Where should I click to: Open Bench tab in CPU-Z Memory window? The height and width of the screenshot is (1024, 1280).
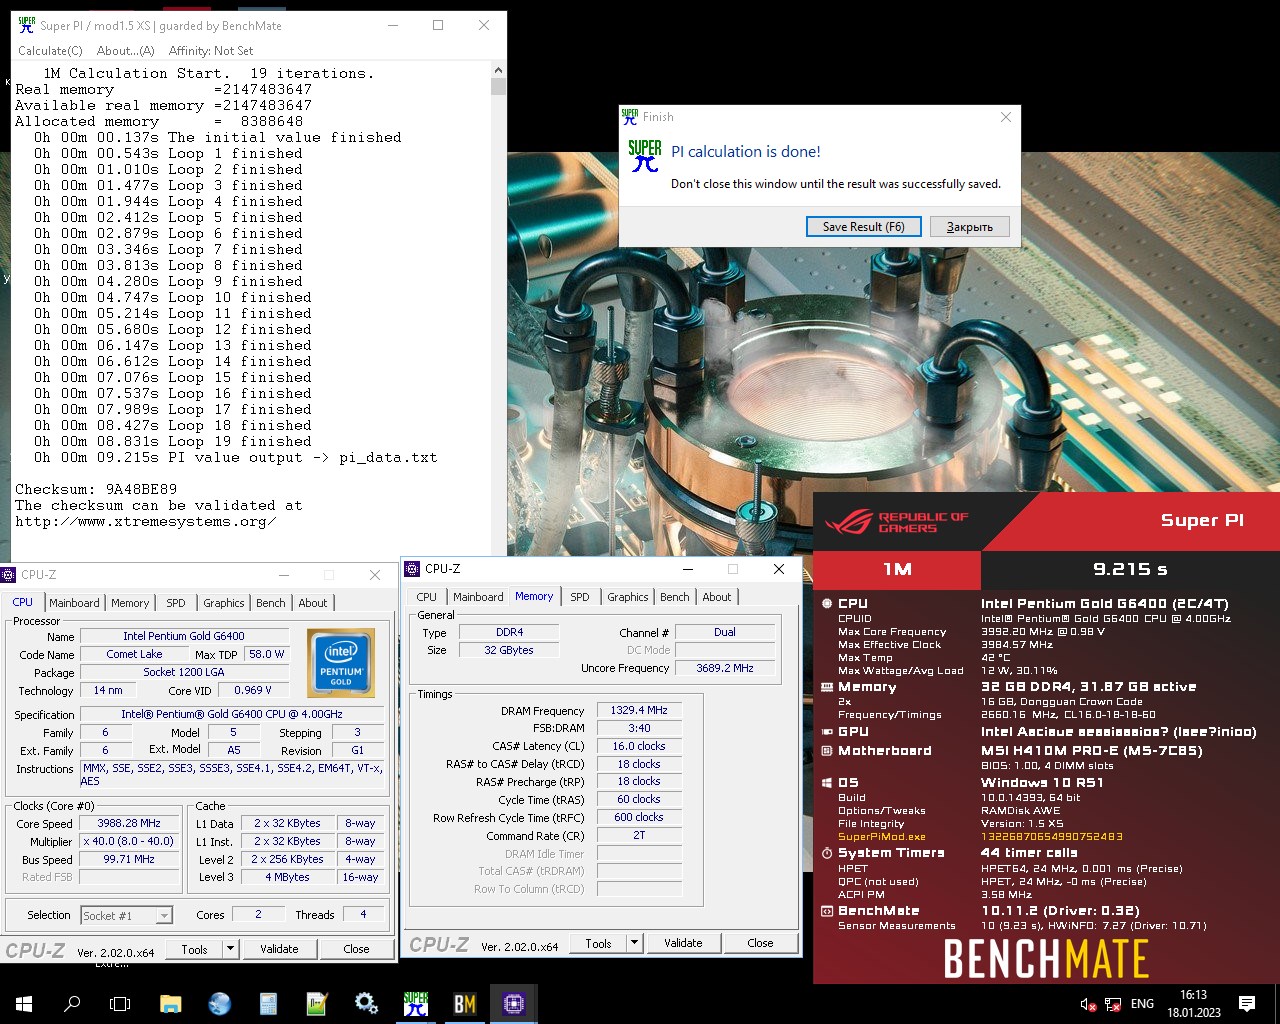(x=675, y=597)
